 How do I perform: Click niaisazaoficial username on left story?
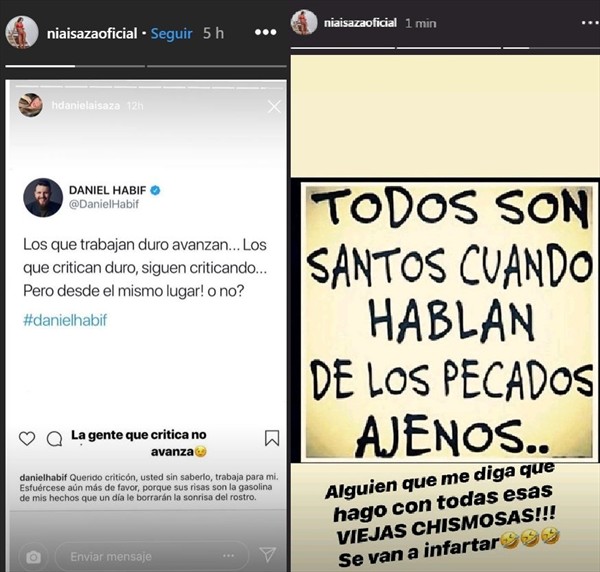[x=92, y=34]
